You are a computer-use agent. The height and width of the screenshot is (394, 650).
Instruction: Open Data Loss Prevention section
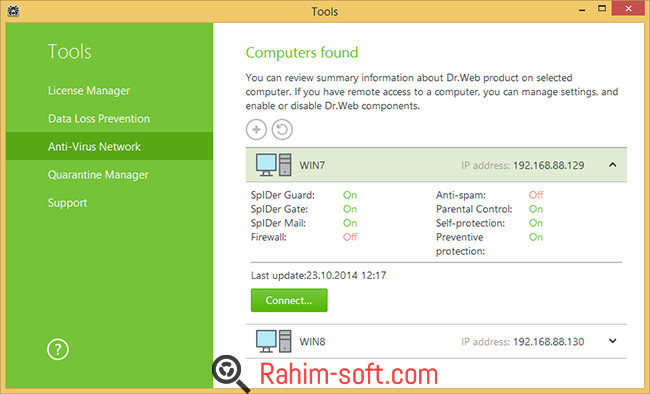pos(99,119)
